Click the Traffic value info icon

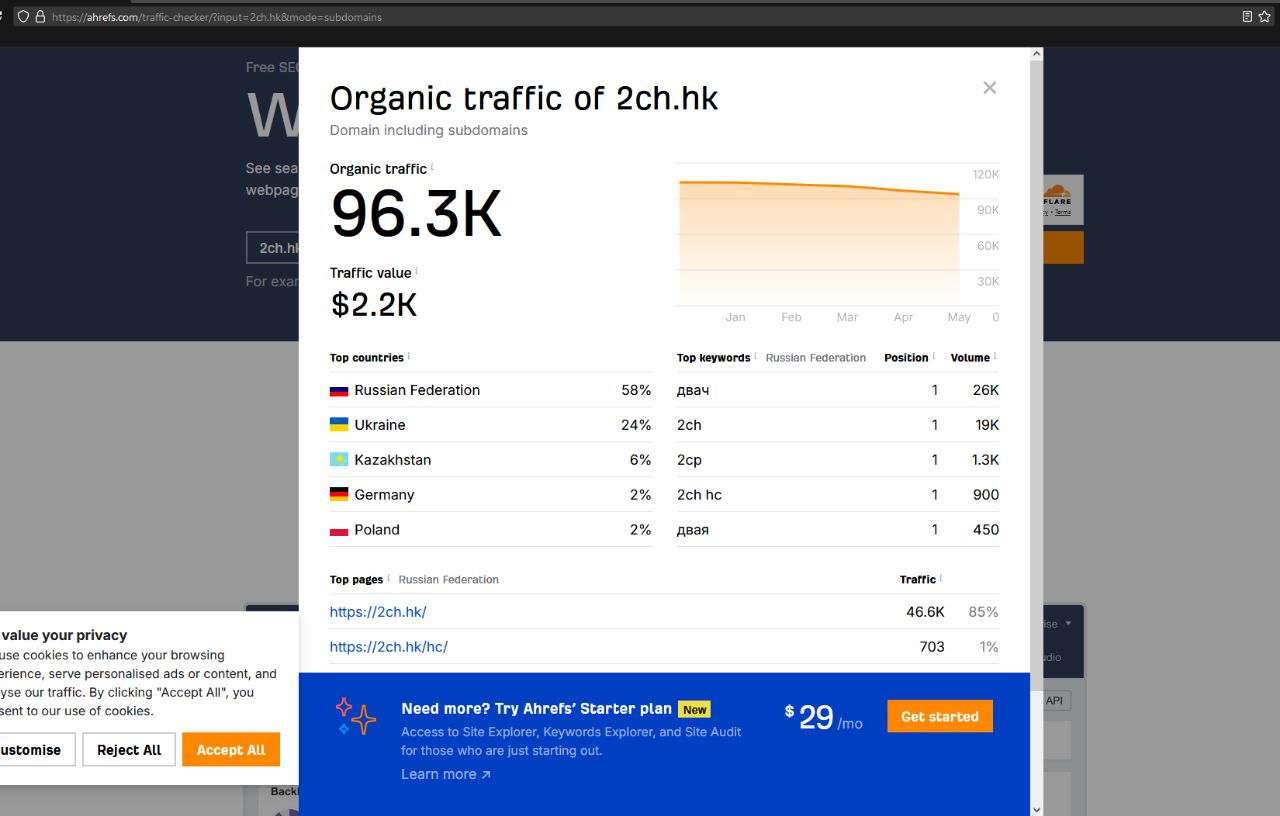tap(416, 272)
